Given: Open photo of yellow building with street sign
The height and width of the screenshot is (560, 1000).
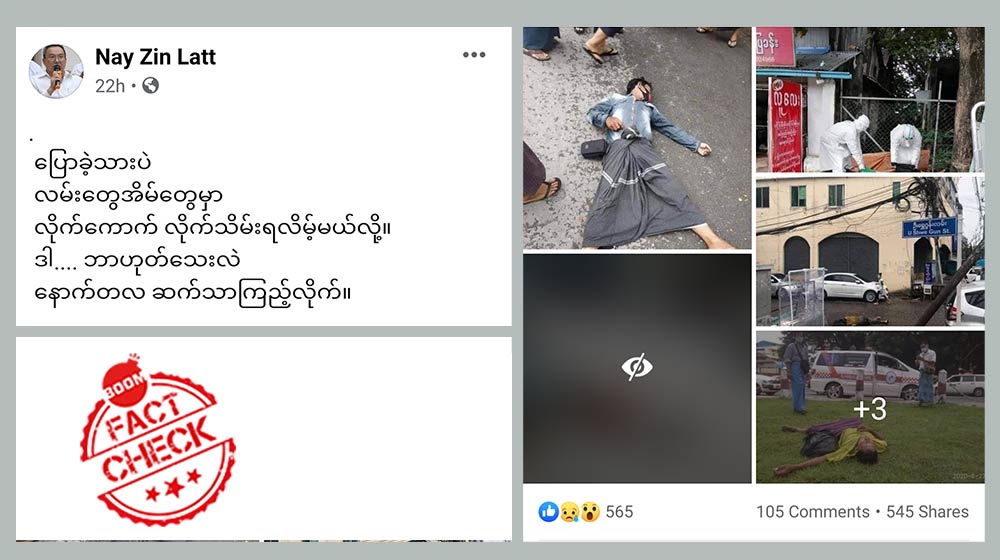Looking at the screenshot, I should click(870, 251).
